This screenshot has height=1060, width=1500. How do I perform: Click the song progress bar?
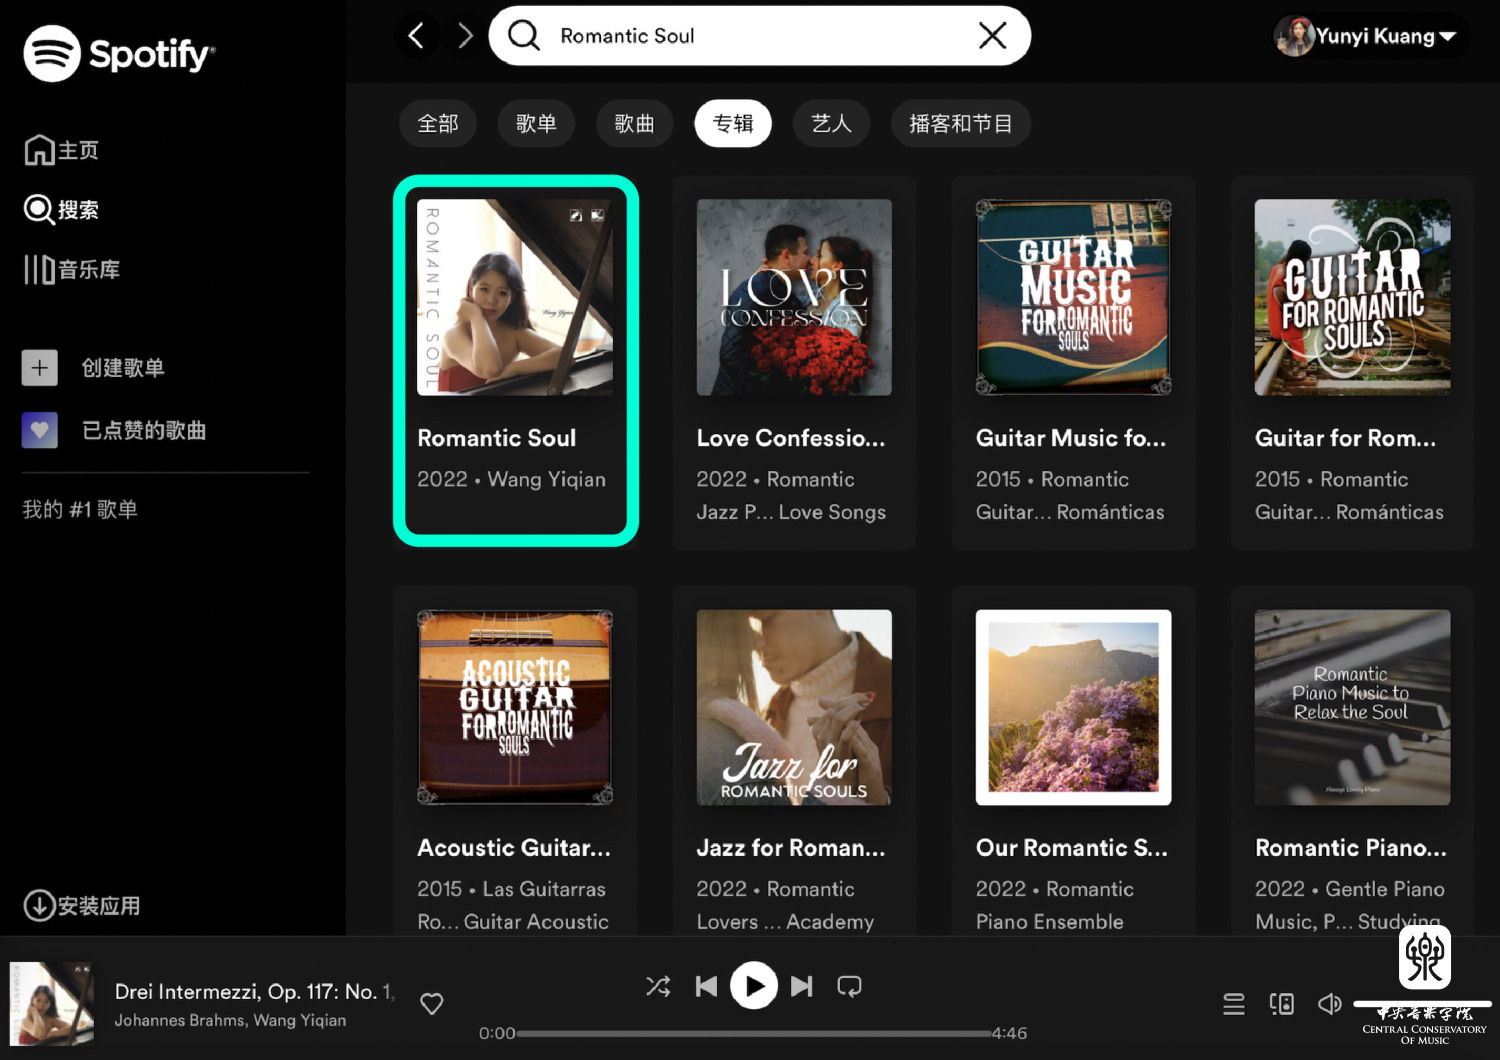pyautogui.click(x=753, y=1034)
